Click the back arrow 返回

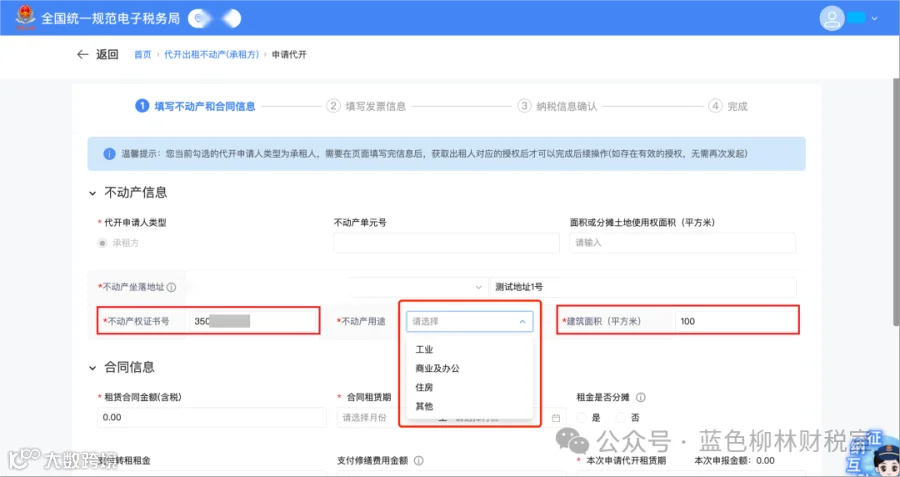[97, 55]
